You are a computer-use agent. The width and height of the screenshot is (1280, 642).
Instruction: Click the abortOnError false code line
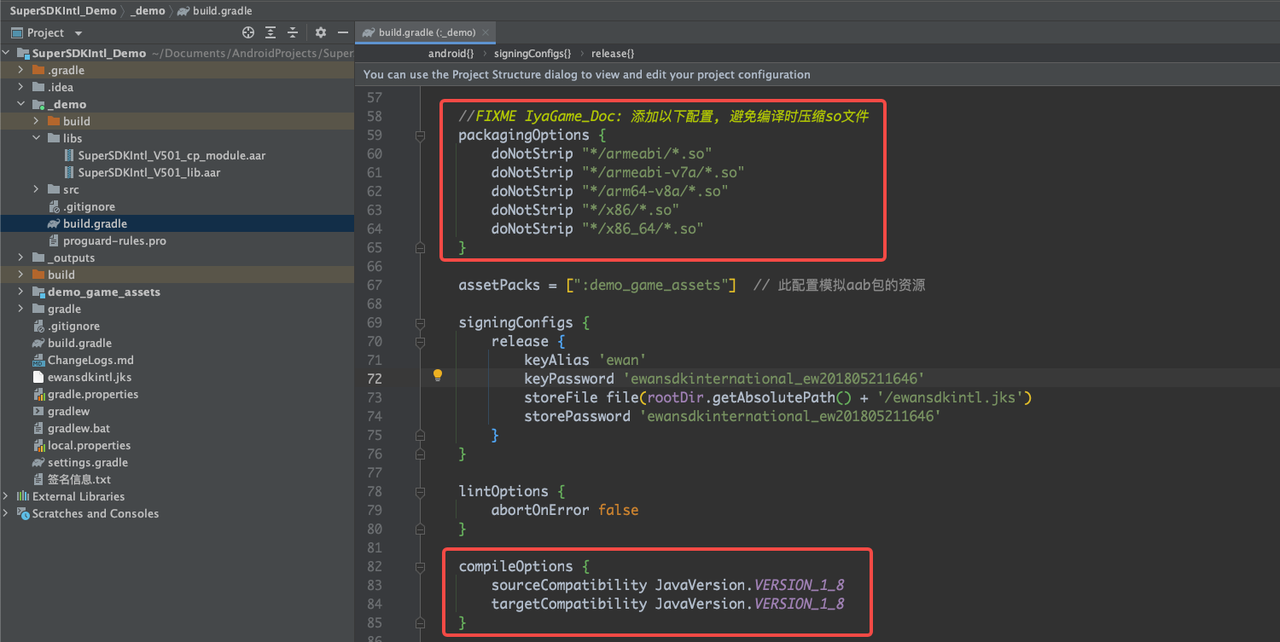pyautogui.click(x=564, y=510)
